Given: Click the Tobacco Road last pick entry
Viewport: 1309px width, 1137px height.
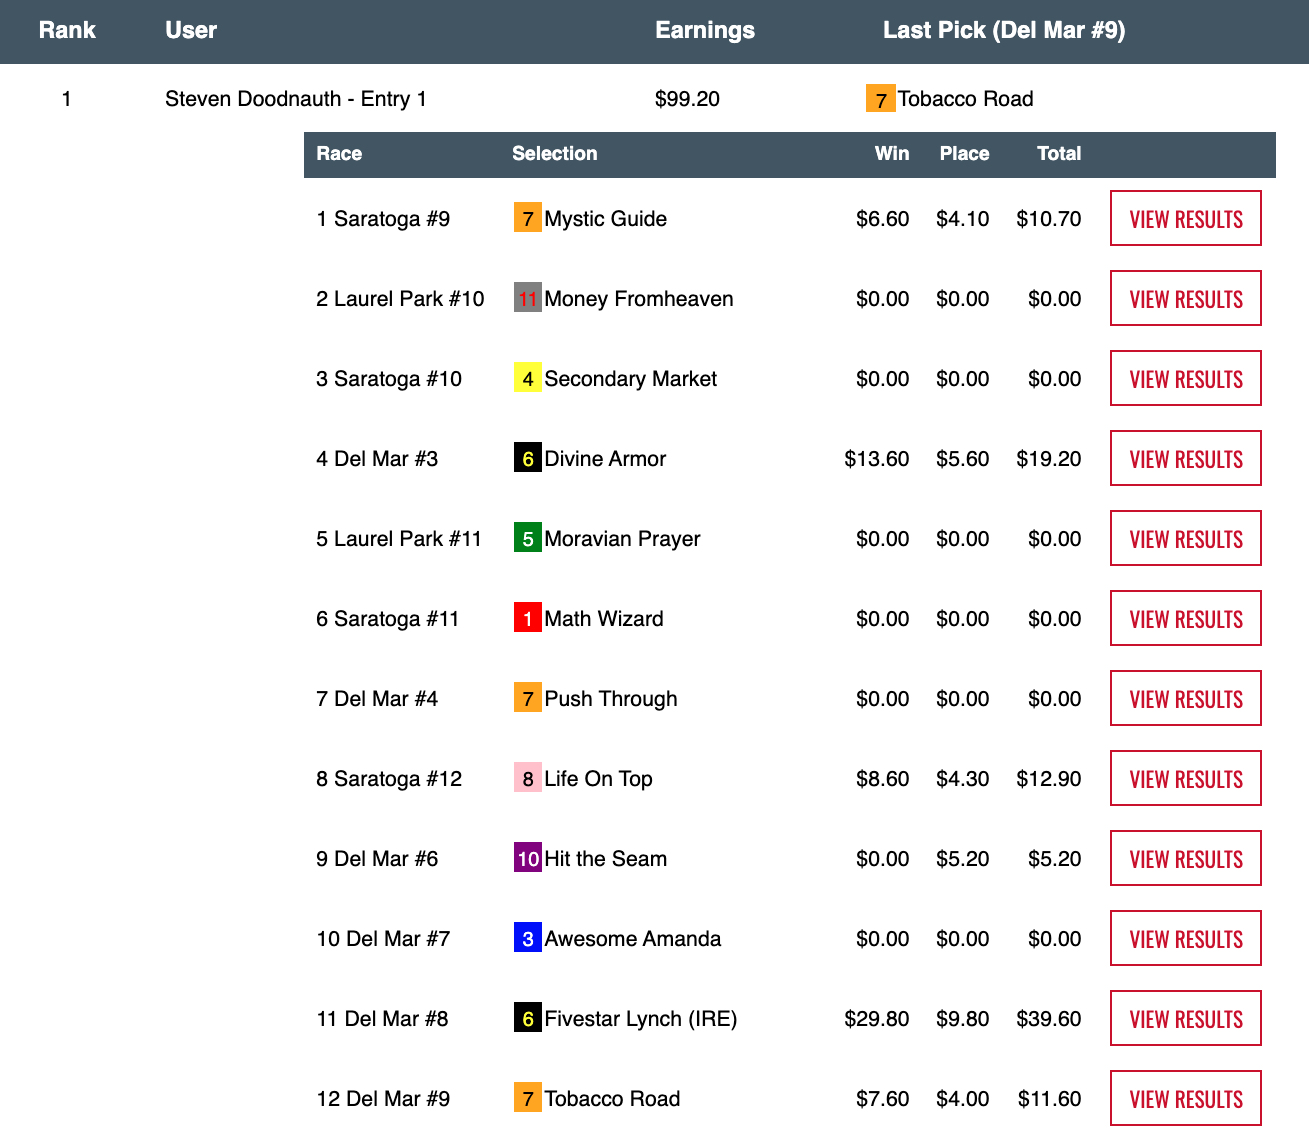Looking at the screenshot, I should click(x=964, y=99).
